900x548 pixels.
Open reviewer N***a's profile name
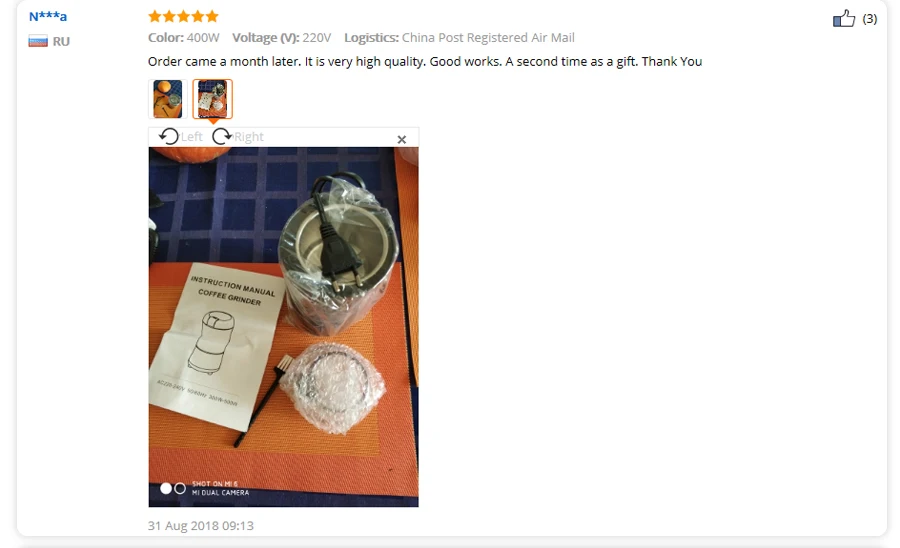click(48, 16)
